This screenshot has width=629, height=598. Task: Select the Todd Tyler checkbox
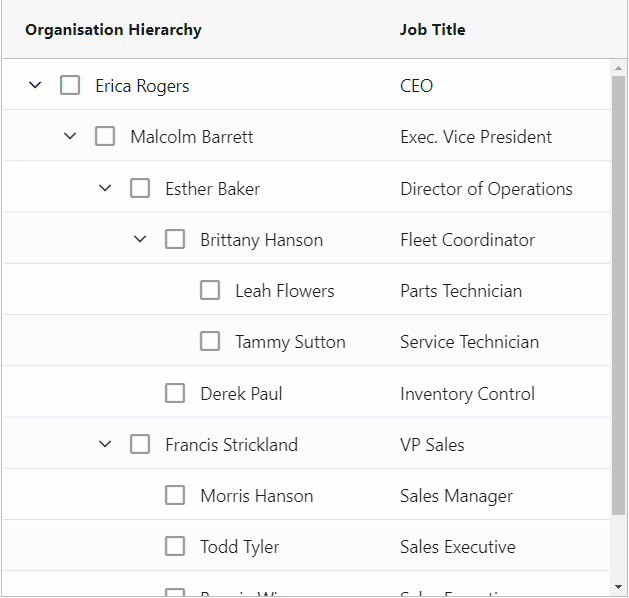[x=175, y=546]
